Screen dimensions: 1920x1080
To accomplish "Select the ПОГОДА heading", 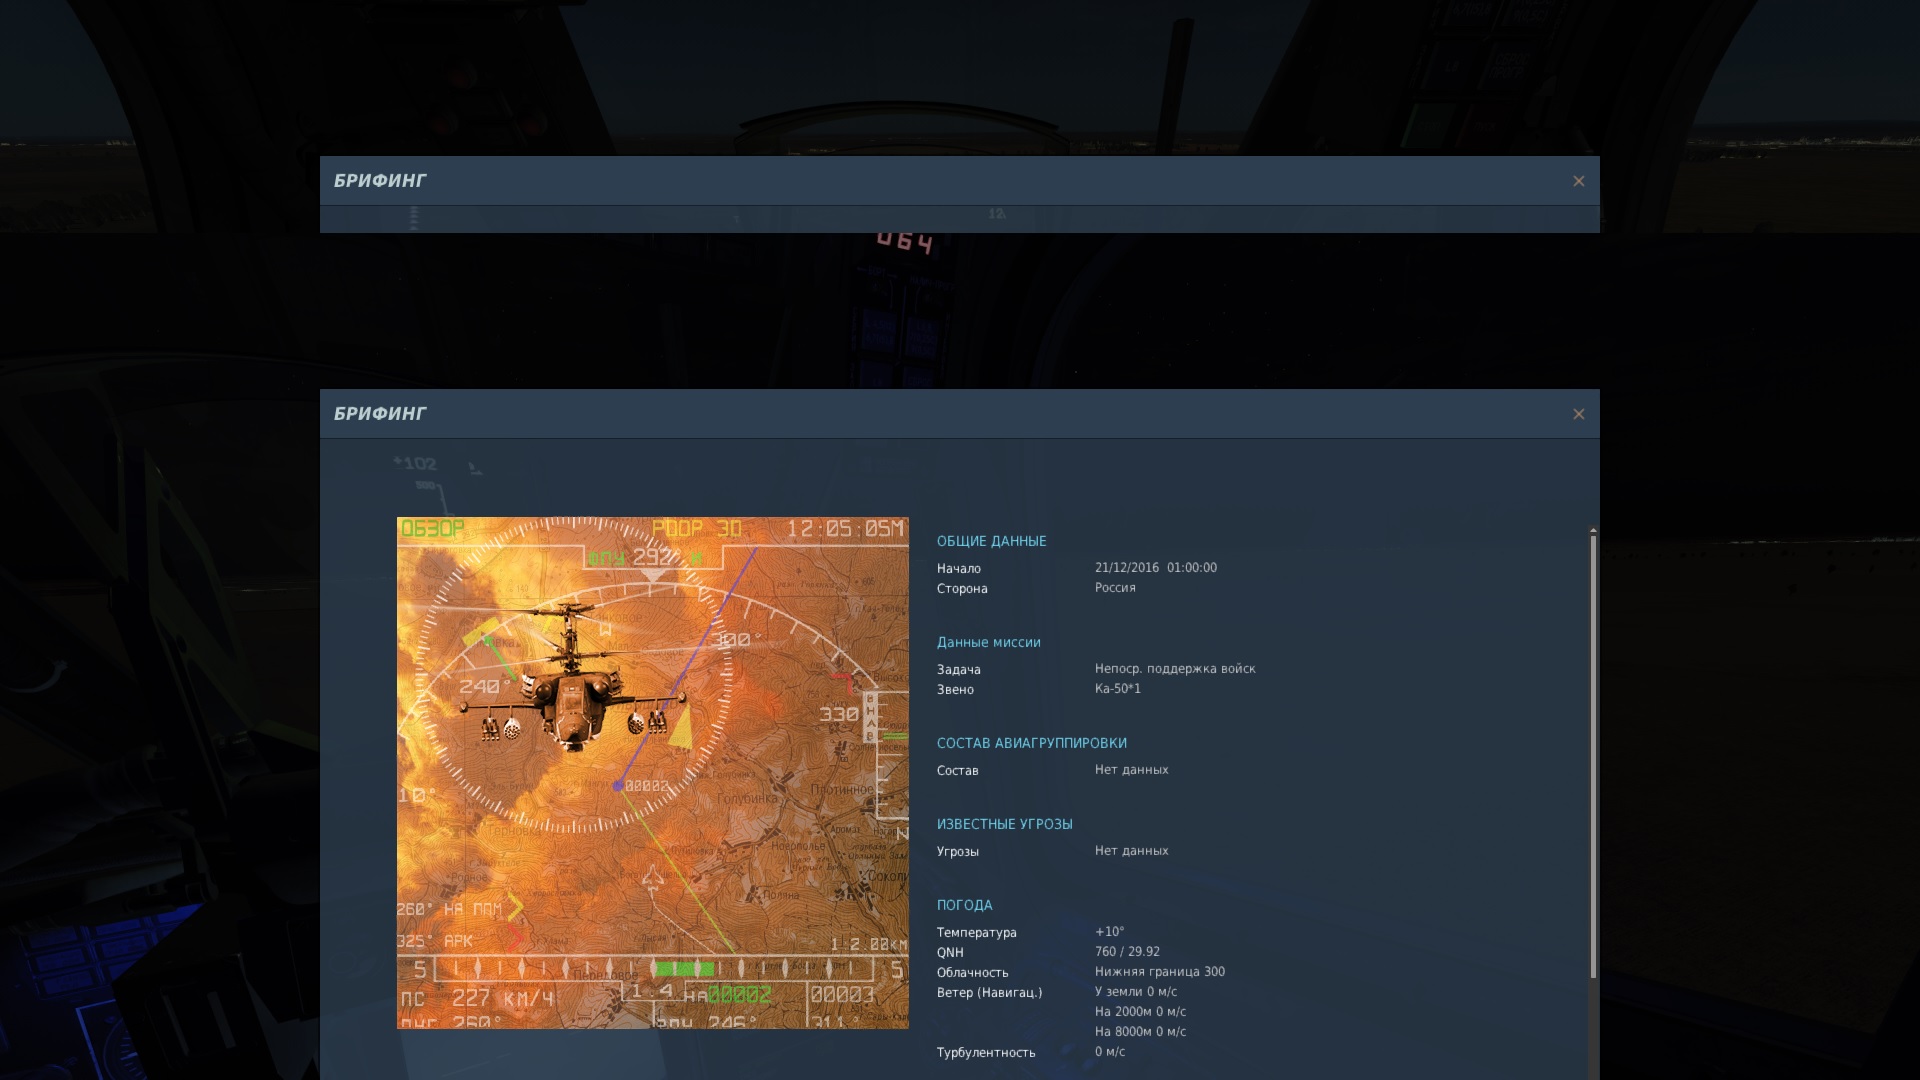I will [964, 905].
